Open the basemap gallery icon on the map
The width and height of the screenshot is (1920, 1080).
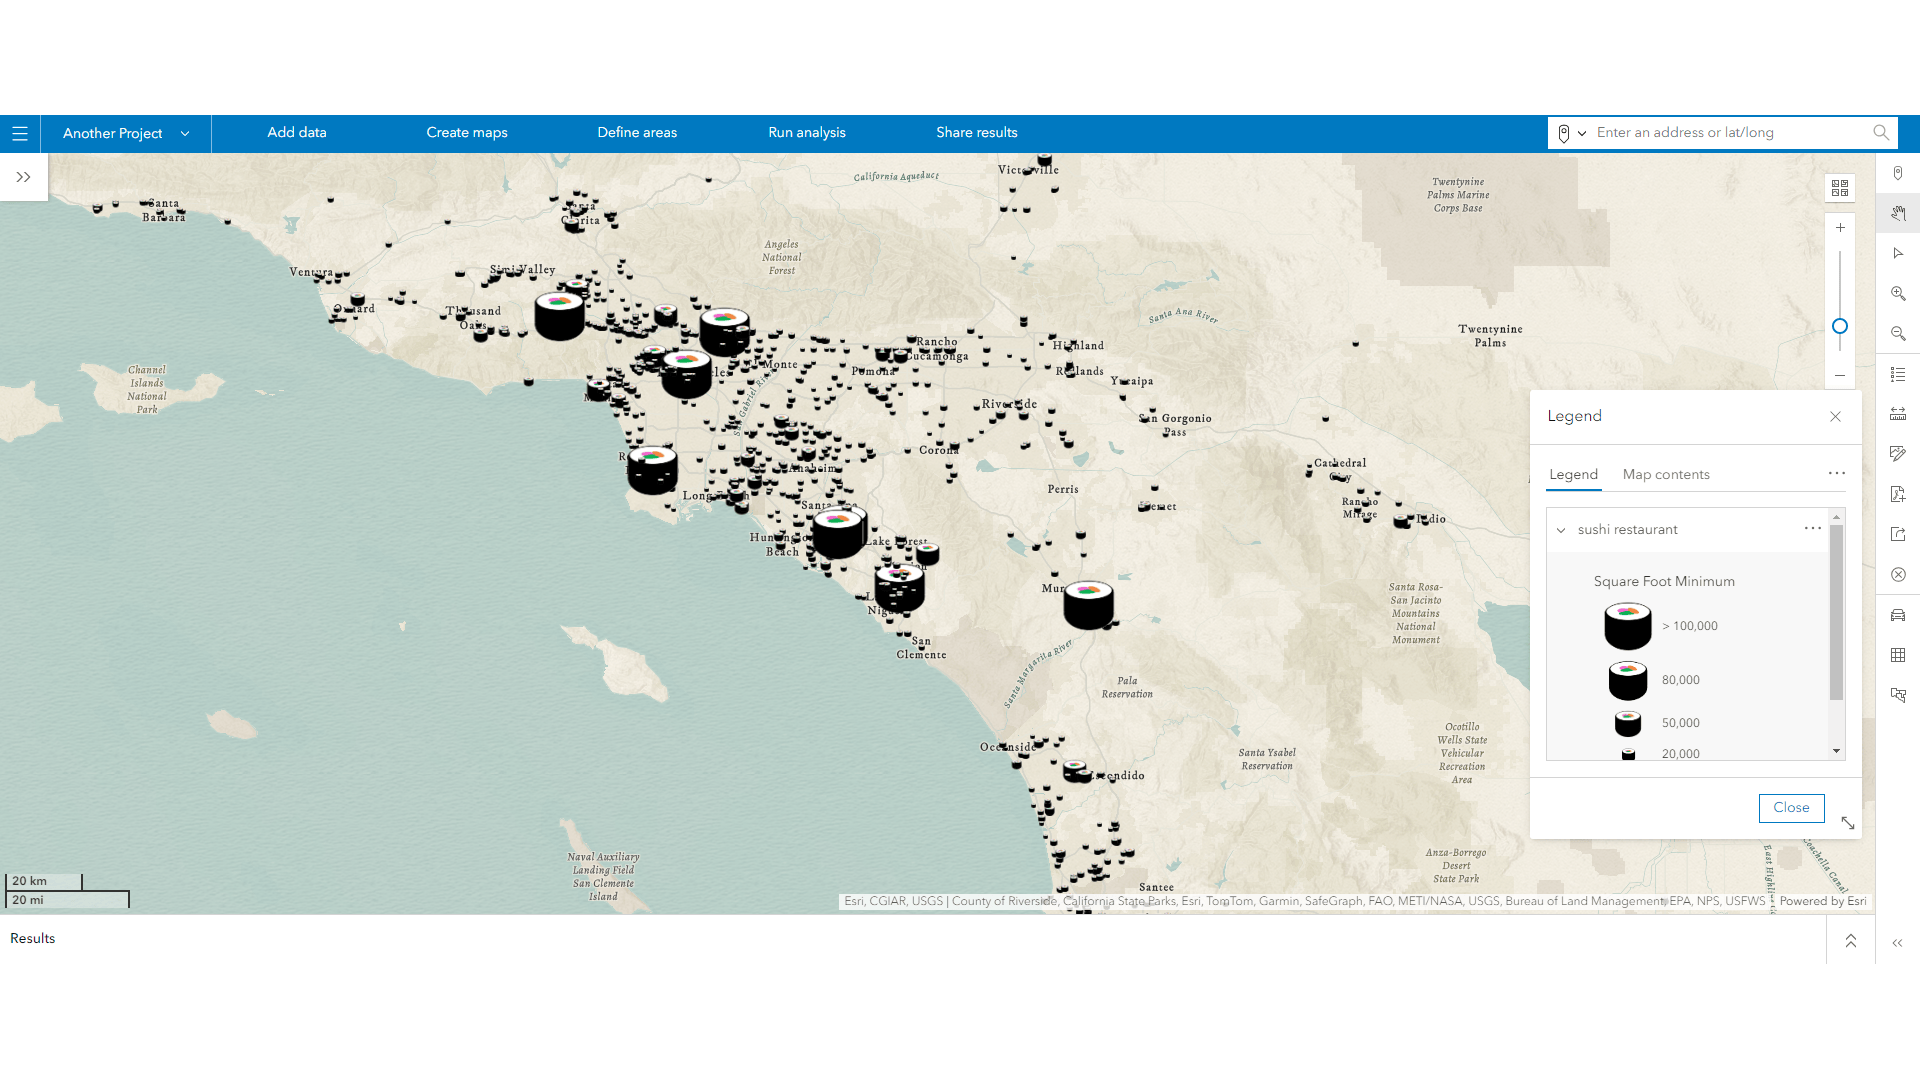pos(1841,187)
